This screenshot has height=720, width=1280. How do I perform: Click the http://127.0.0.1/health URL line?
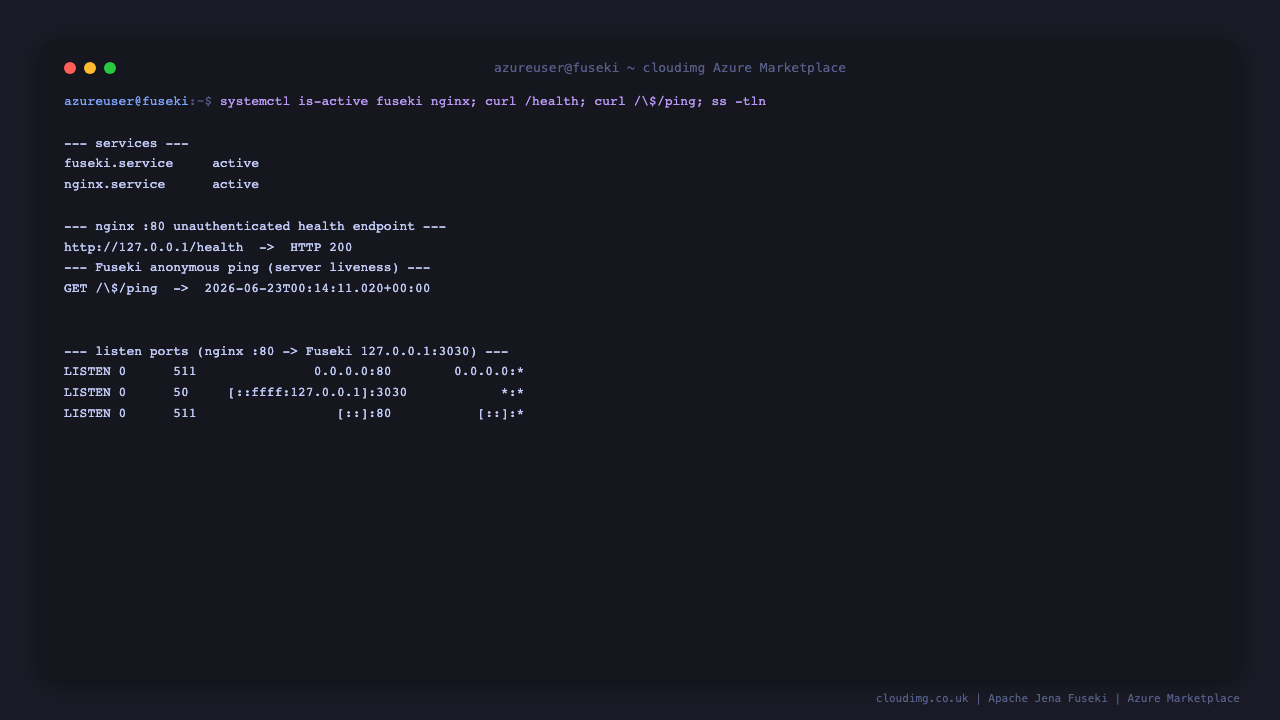pos(208,247)
